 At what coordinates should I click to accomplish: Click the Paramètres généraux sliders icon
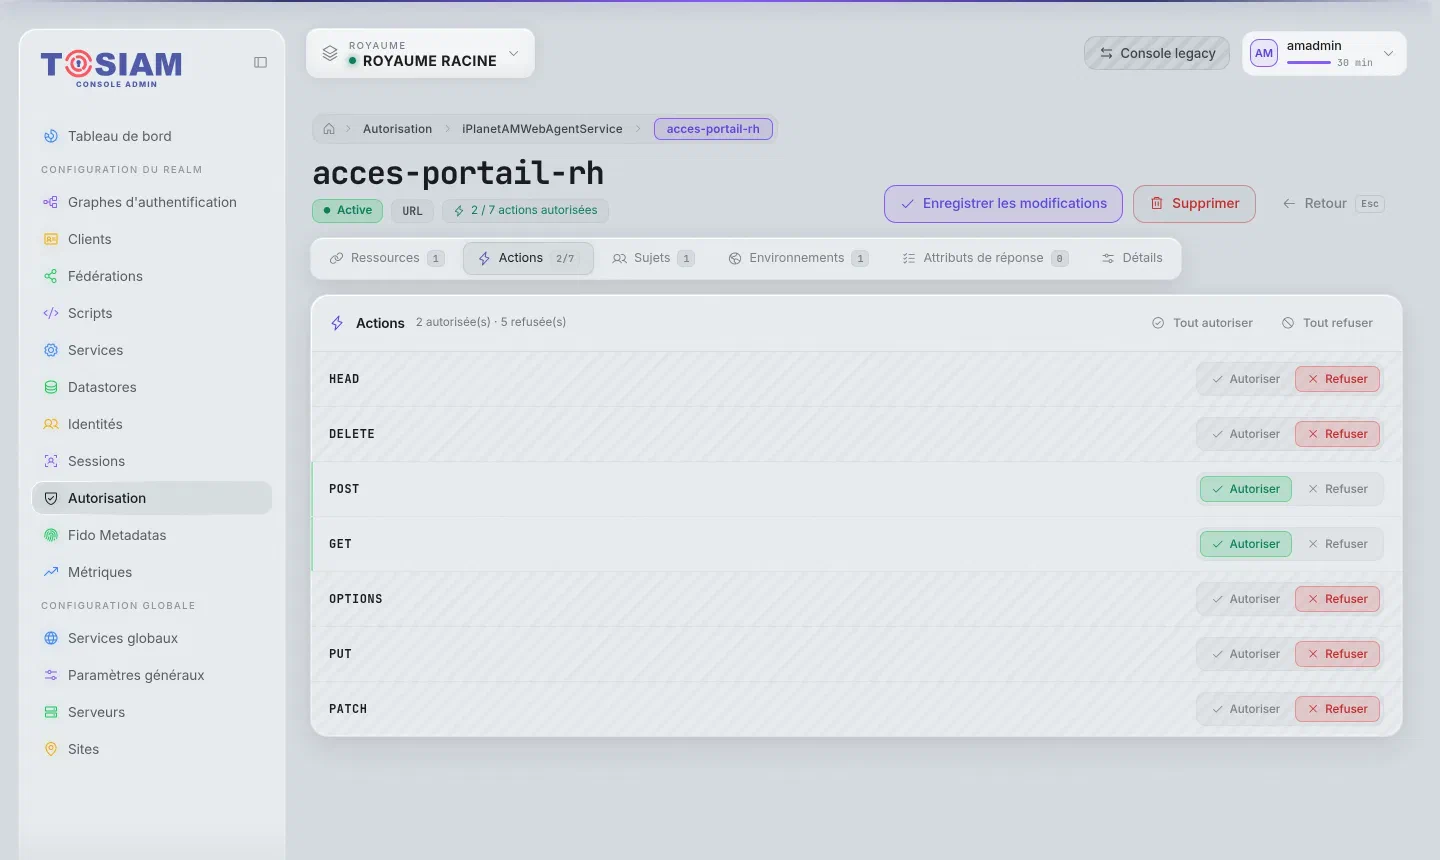51,675
